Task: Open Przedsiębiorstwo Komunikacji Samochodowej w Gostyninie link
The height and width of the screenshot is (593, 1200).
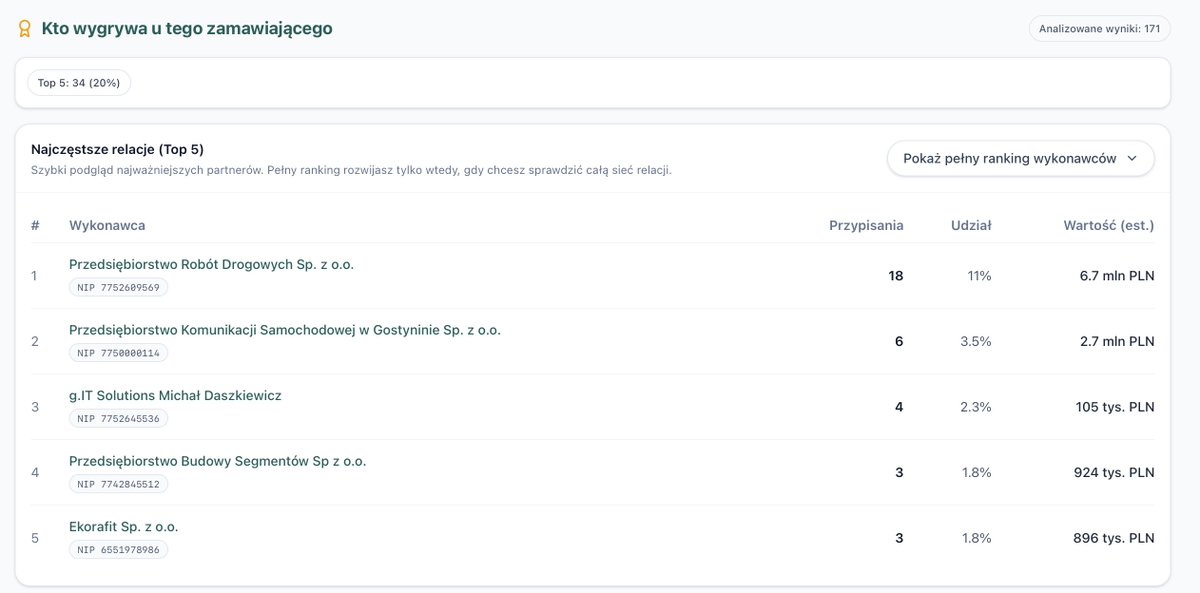Action: tap(285, 330)
